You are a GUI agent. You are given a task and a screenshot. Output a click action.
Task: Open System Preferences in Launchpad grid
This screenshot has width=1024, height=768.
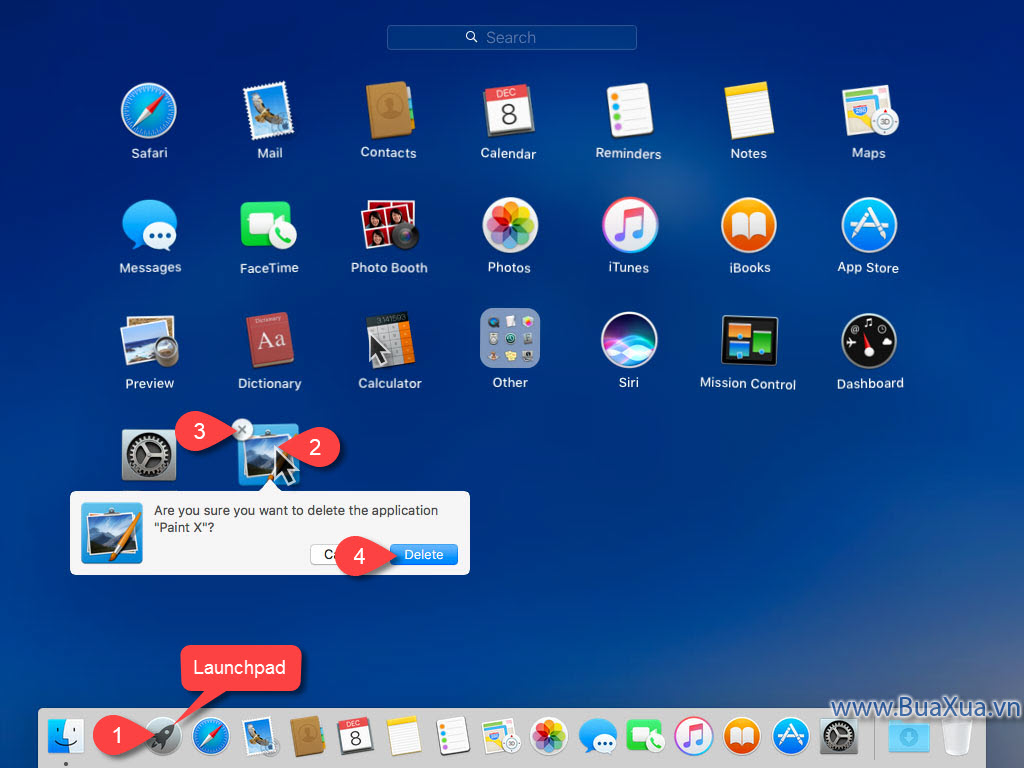click(149, 455)
